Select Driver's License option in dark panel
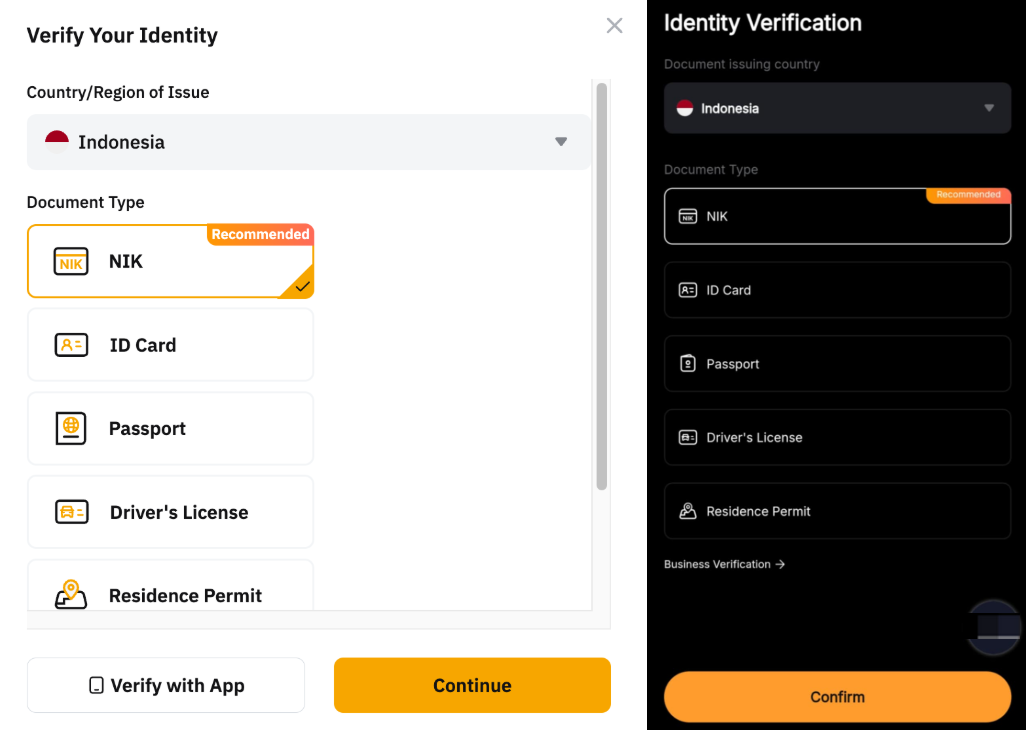The width and height of the screenshot is (1026, 730). click(x=837, y=437)
